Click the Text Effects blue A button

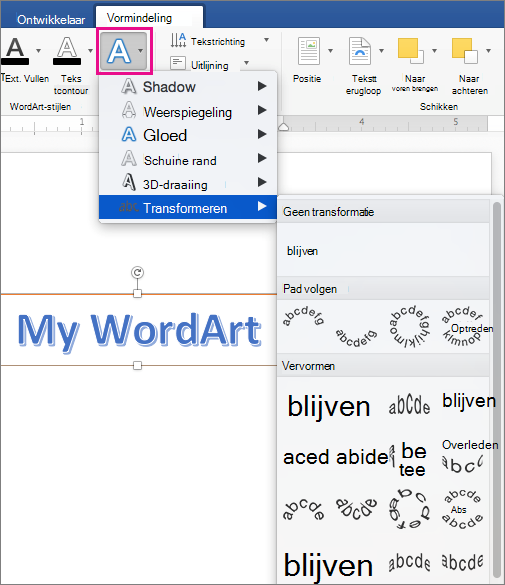[119, 51]
